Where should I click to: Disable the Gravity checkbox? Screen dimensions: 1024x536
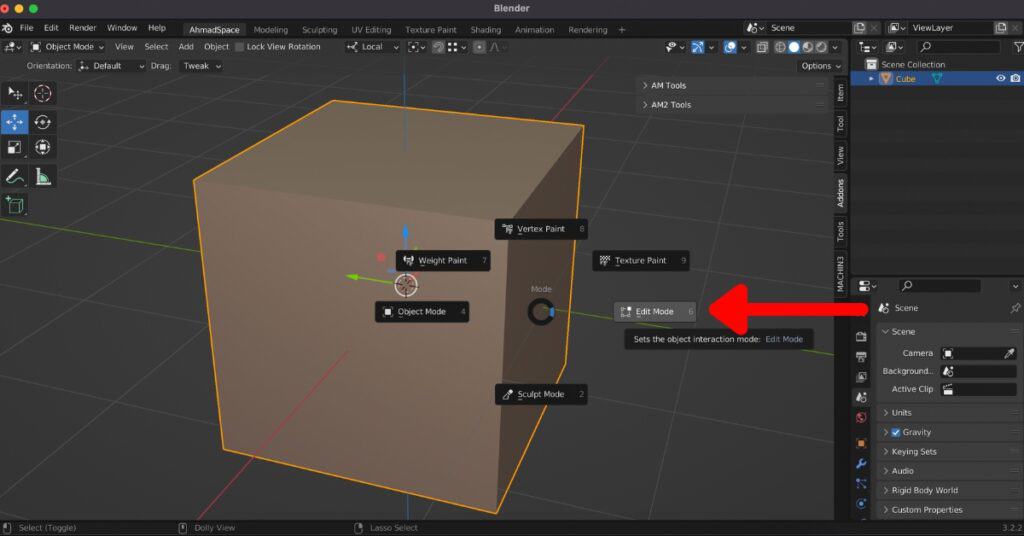tap(896, 432)
